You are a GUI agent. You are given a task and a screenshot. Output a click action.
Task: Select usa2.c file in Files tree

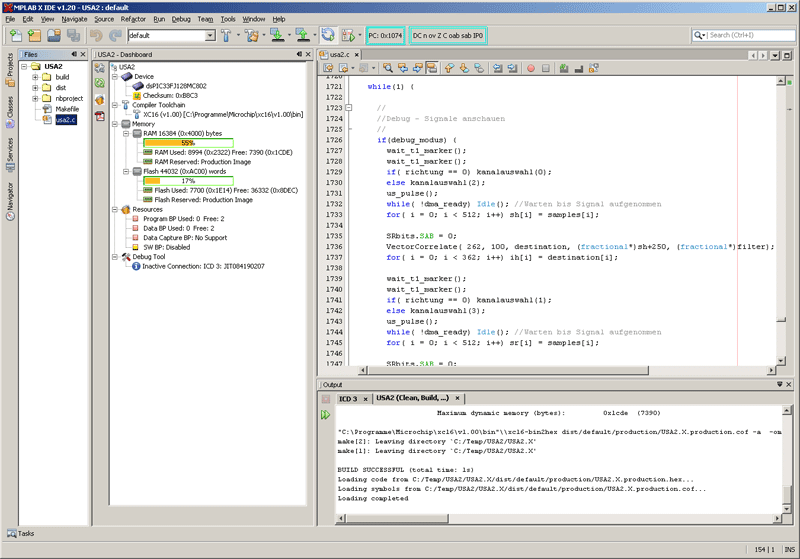point(66,120)
